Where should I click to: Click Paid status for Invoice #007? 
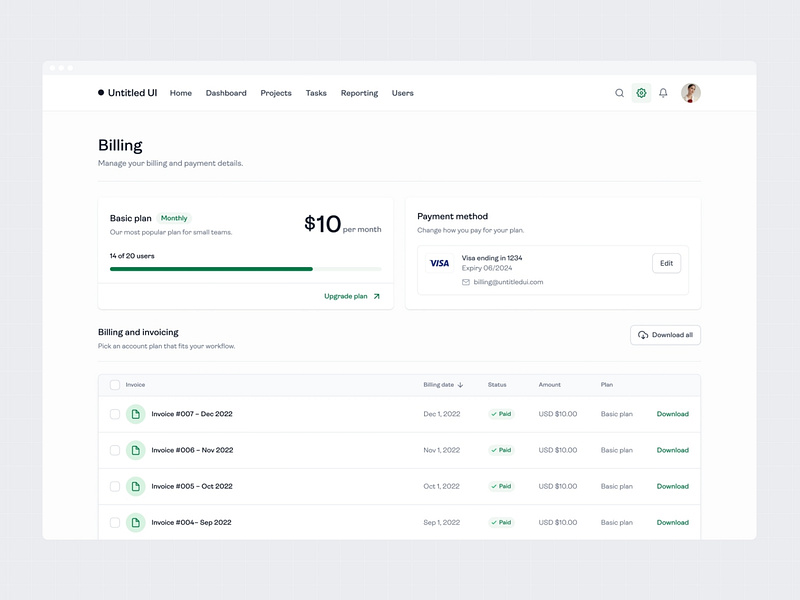tap(501, 414)
